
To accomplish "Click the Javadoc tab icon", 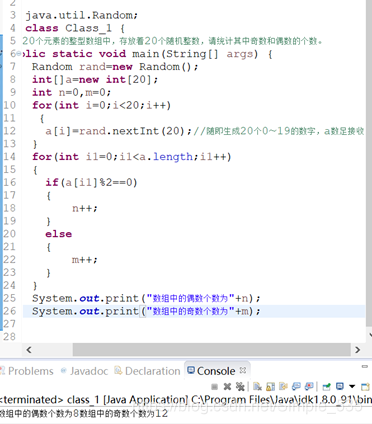I will (64, 370).
